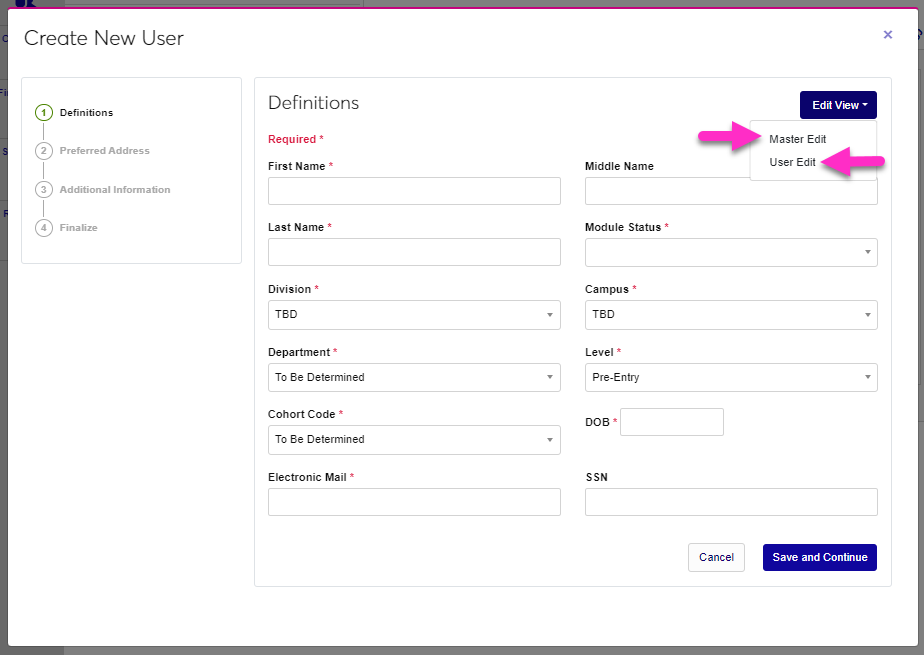Open the Campus dropdown showing TBD
The height and width of the screenshot is (655, 924).
(x=730, y=315)
